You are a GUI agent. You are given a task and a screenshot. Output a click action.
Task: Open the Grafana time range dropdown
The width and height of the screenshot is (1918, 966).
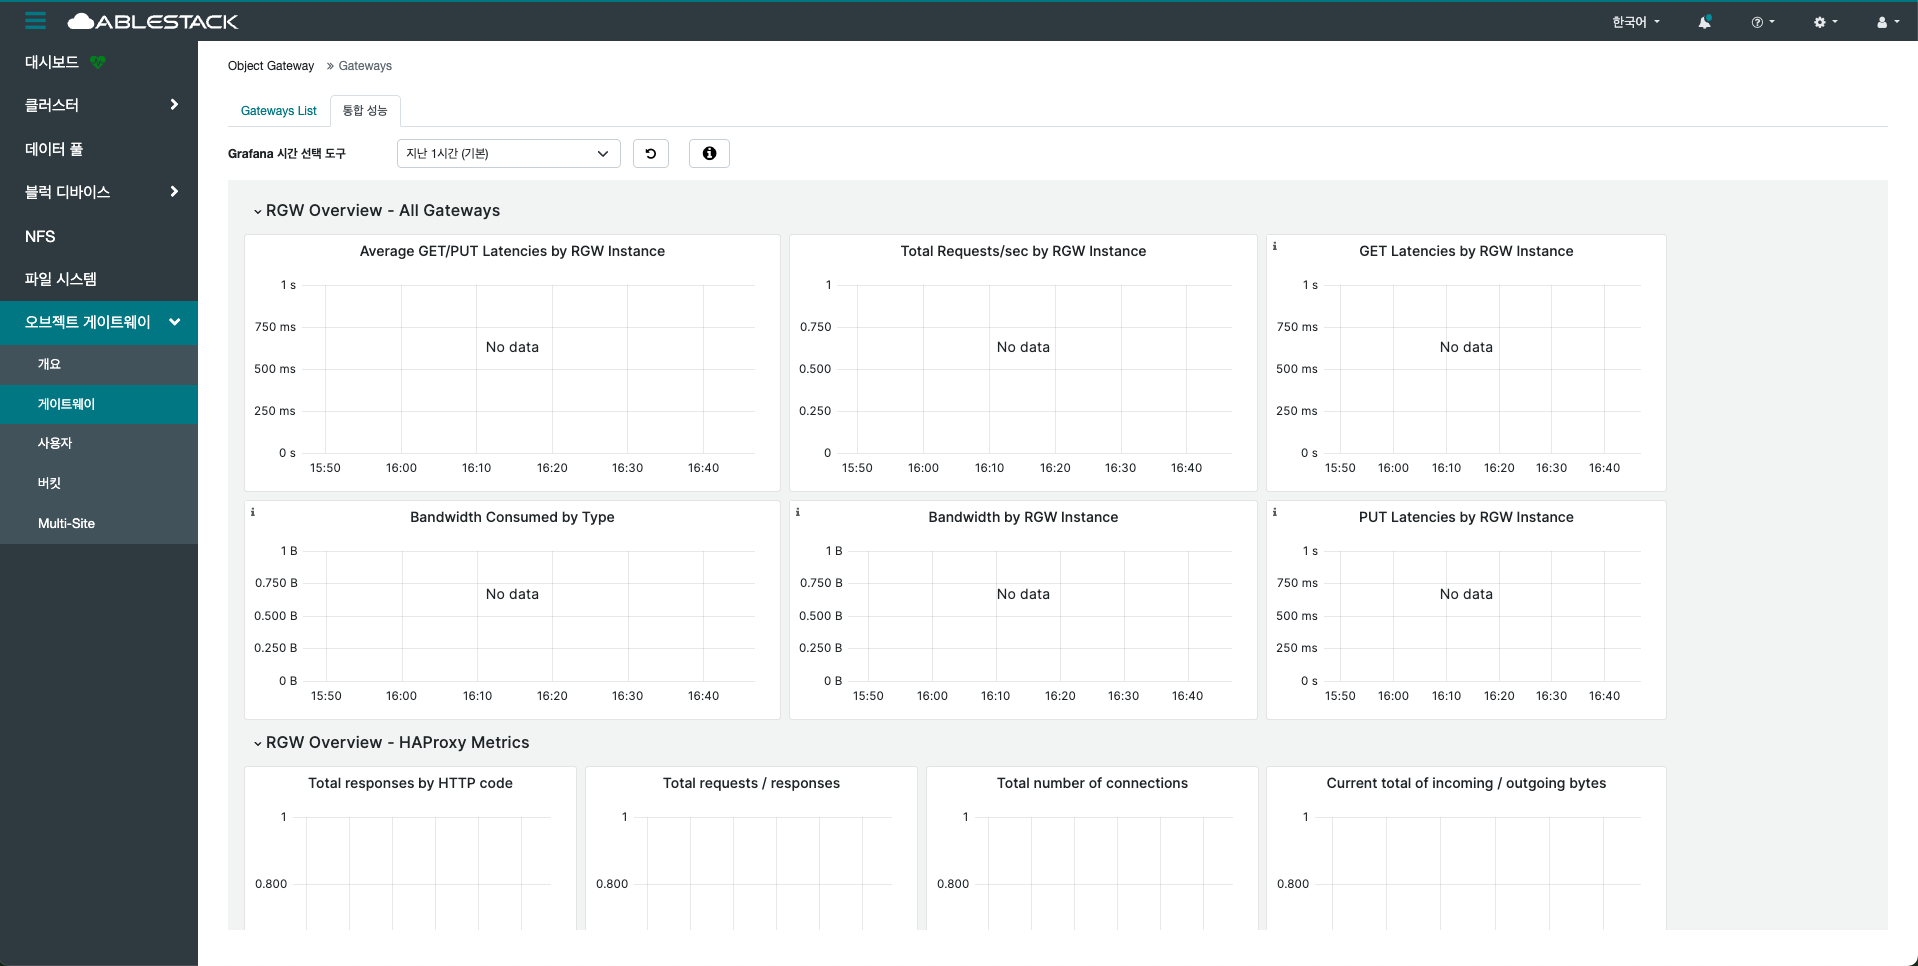pyautogui.click(x=508, y=154)
